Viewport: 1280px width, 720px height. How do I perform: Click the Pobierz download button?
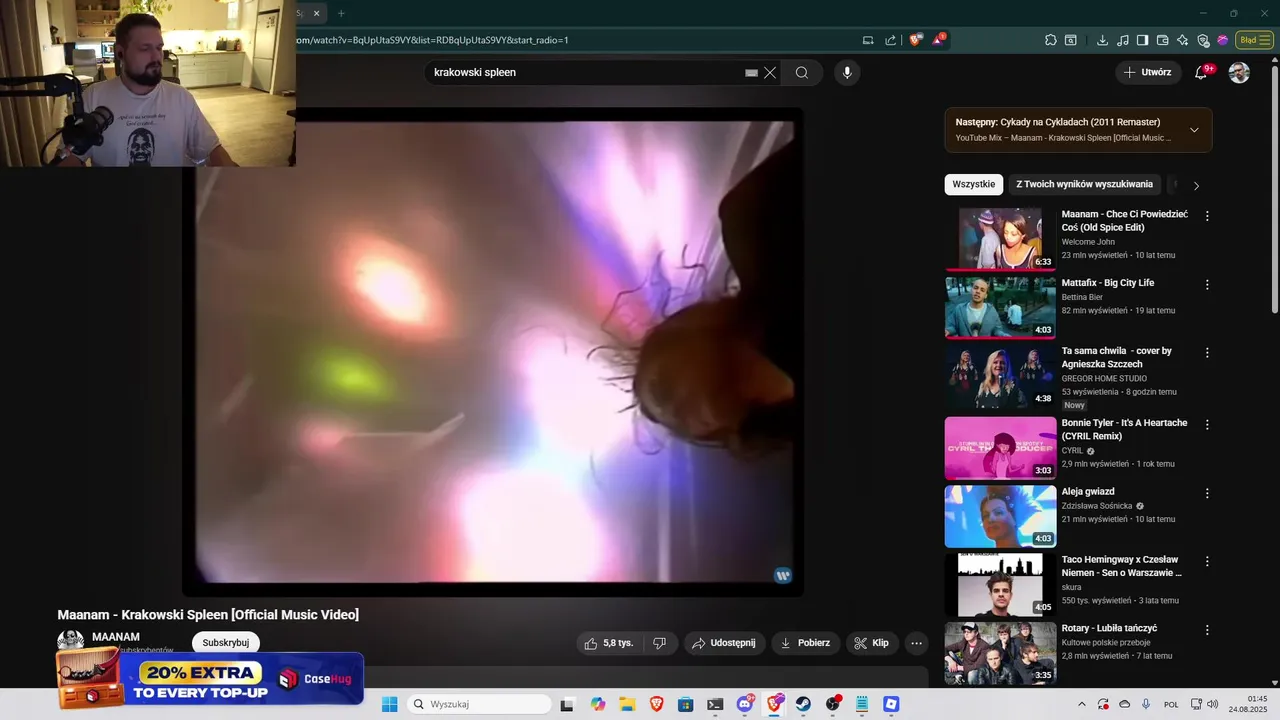click(805, 643)
